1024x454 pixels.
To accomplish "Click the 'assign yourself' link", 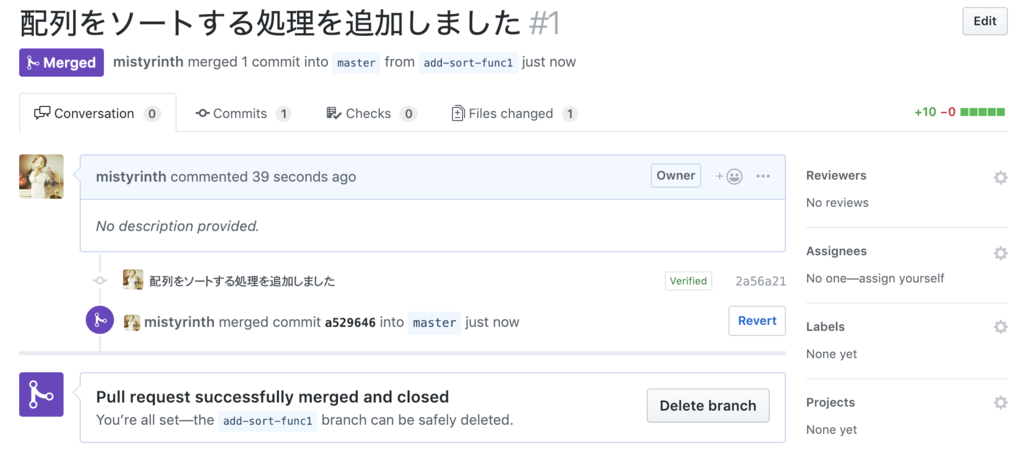I will 904,278.
